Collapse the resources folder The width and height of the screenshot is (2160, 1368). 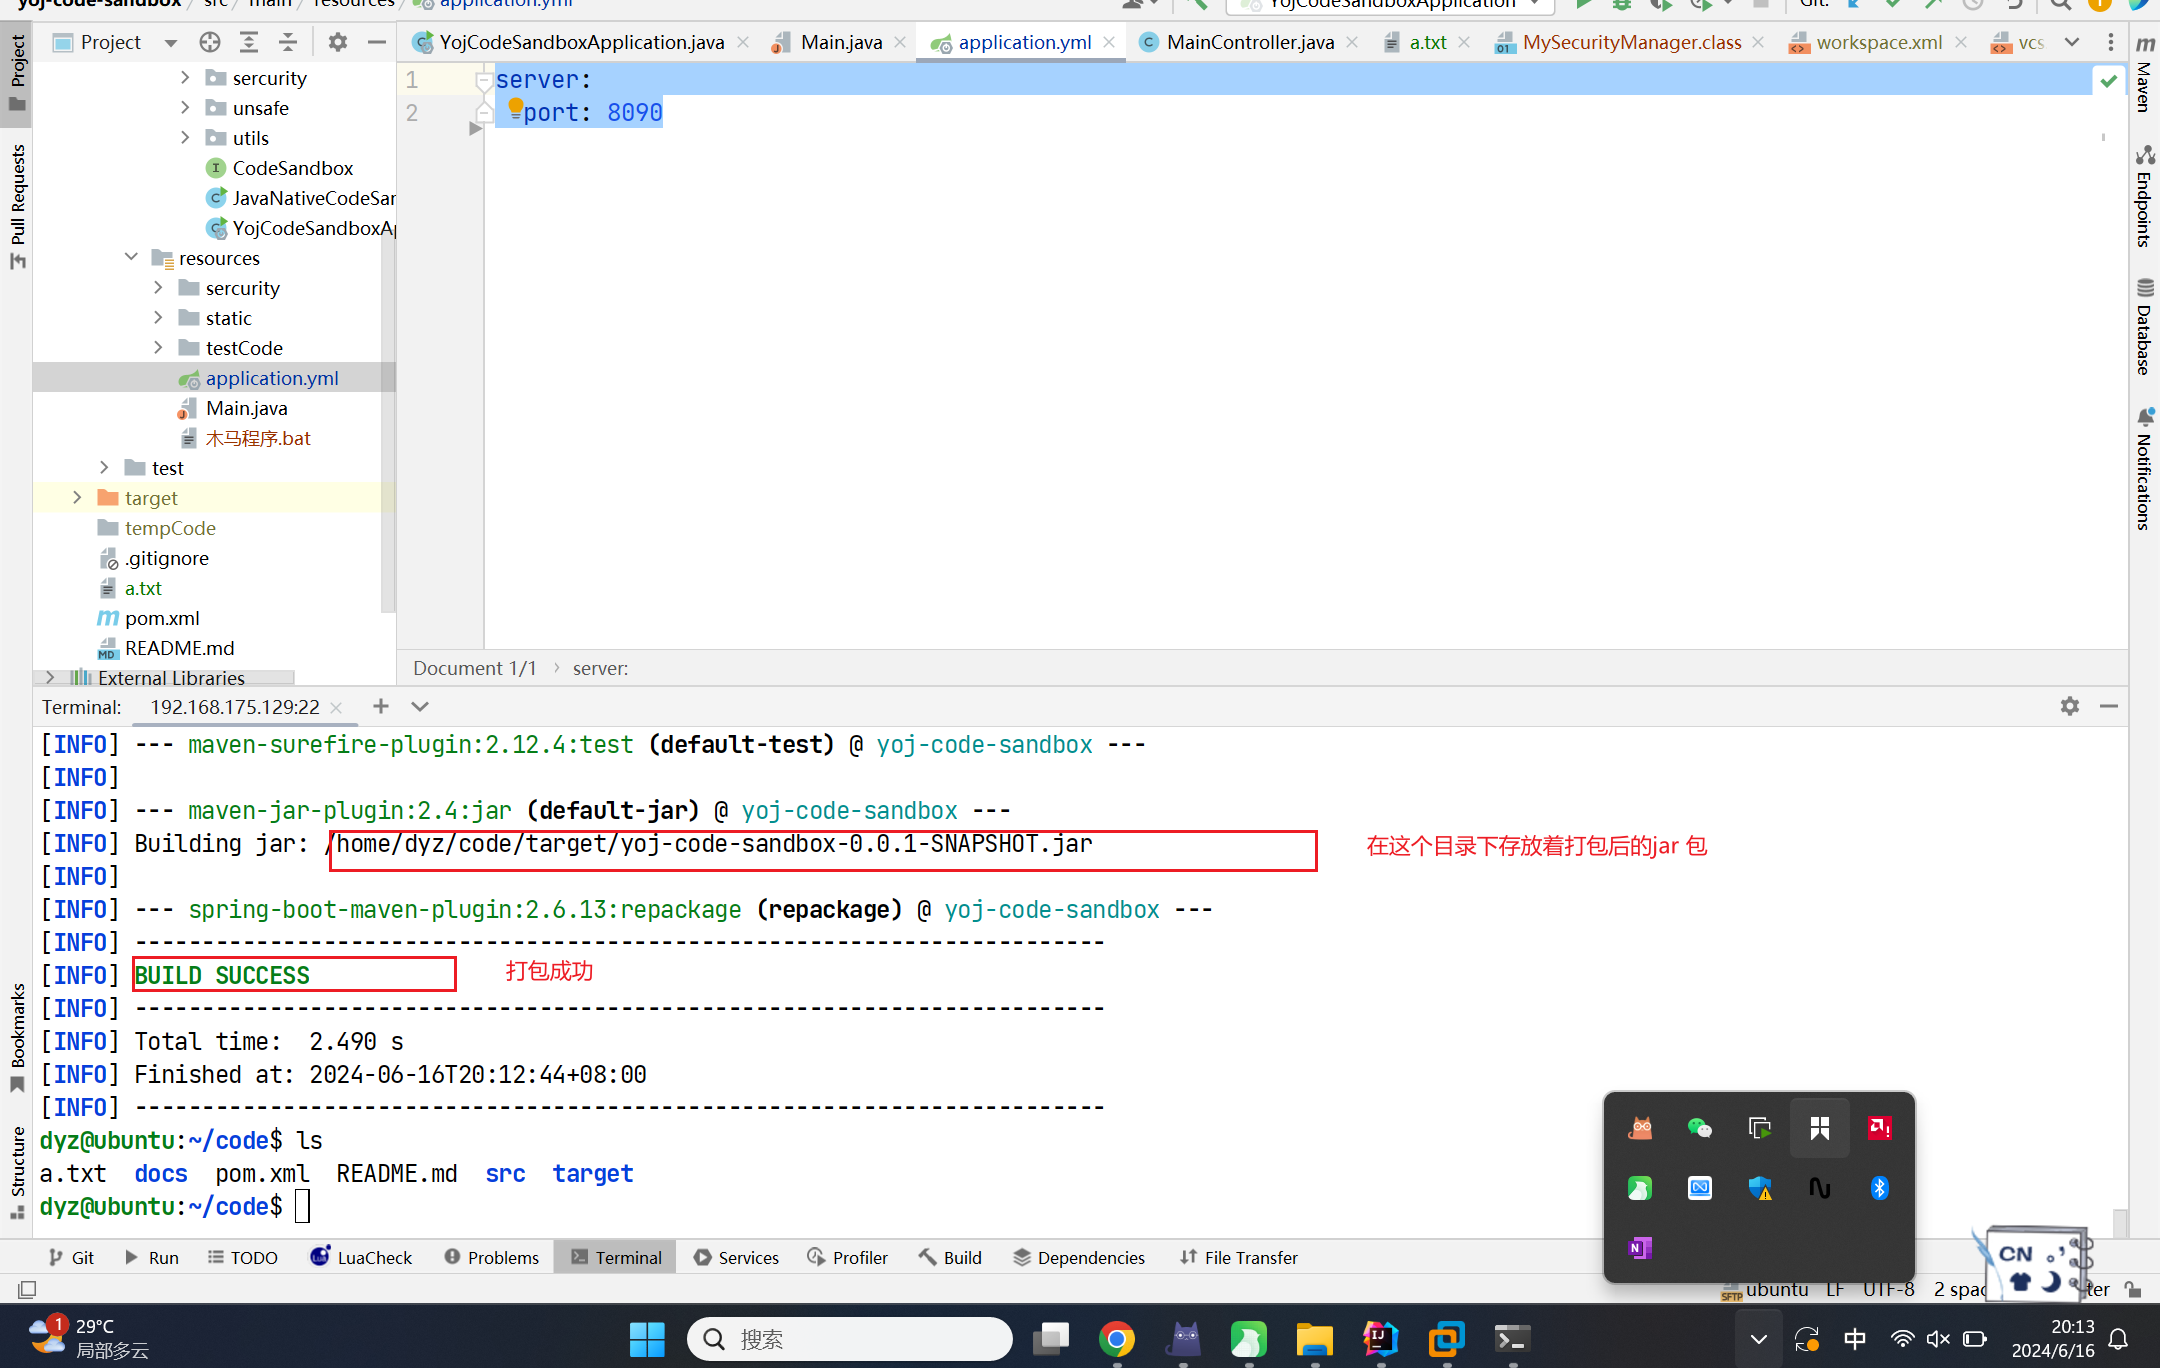(x=131, y=257)
